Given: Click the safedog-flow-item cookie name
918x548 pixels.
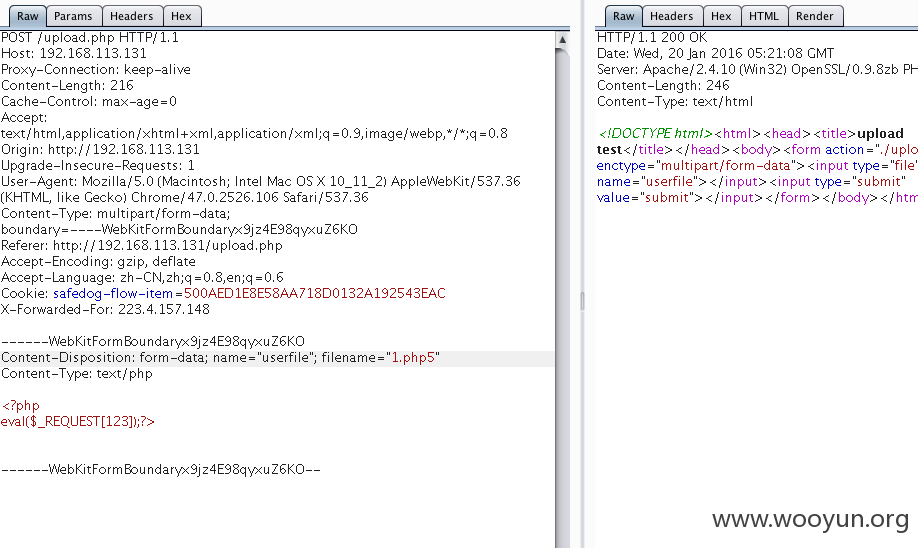Looking at the screenshot, I should point(113,293).
